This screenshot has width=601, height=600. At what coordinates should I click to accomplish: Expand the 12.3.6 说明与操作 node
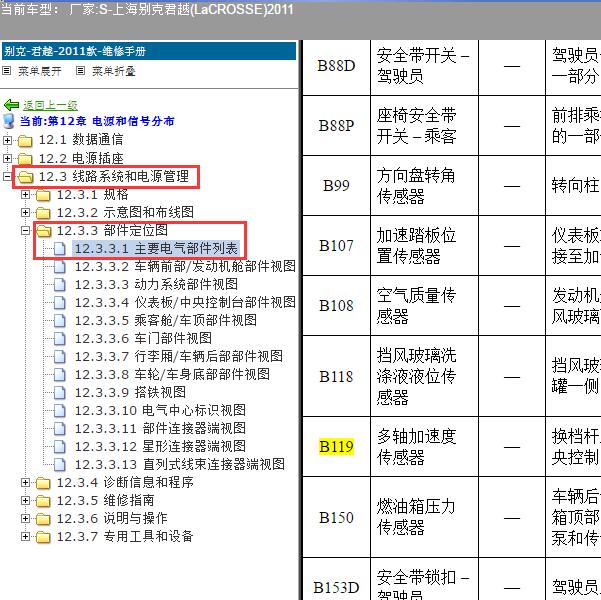coord(25,518)
